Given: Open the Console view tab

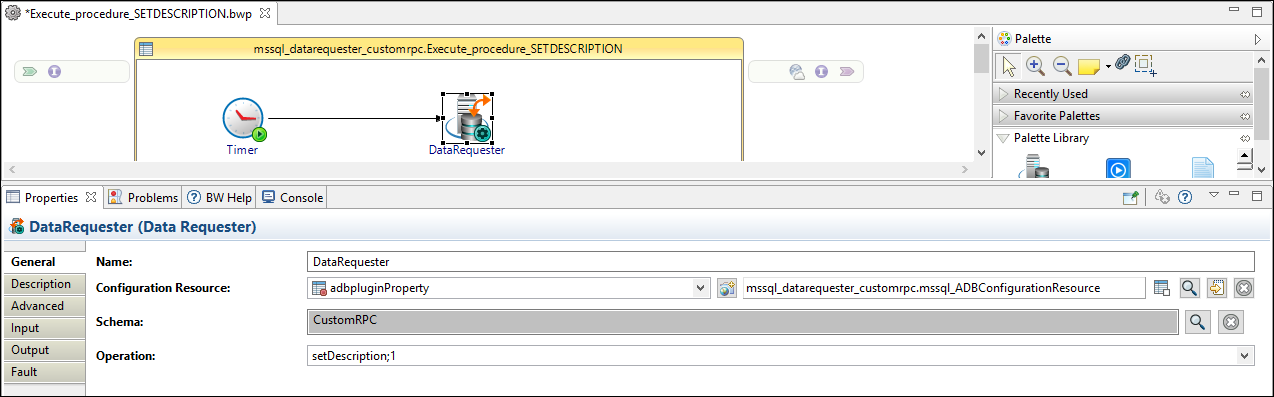Looking at the screenshot, I should click(x=293, y=197).
